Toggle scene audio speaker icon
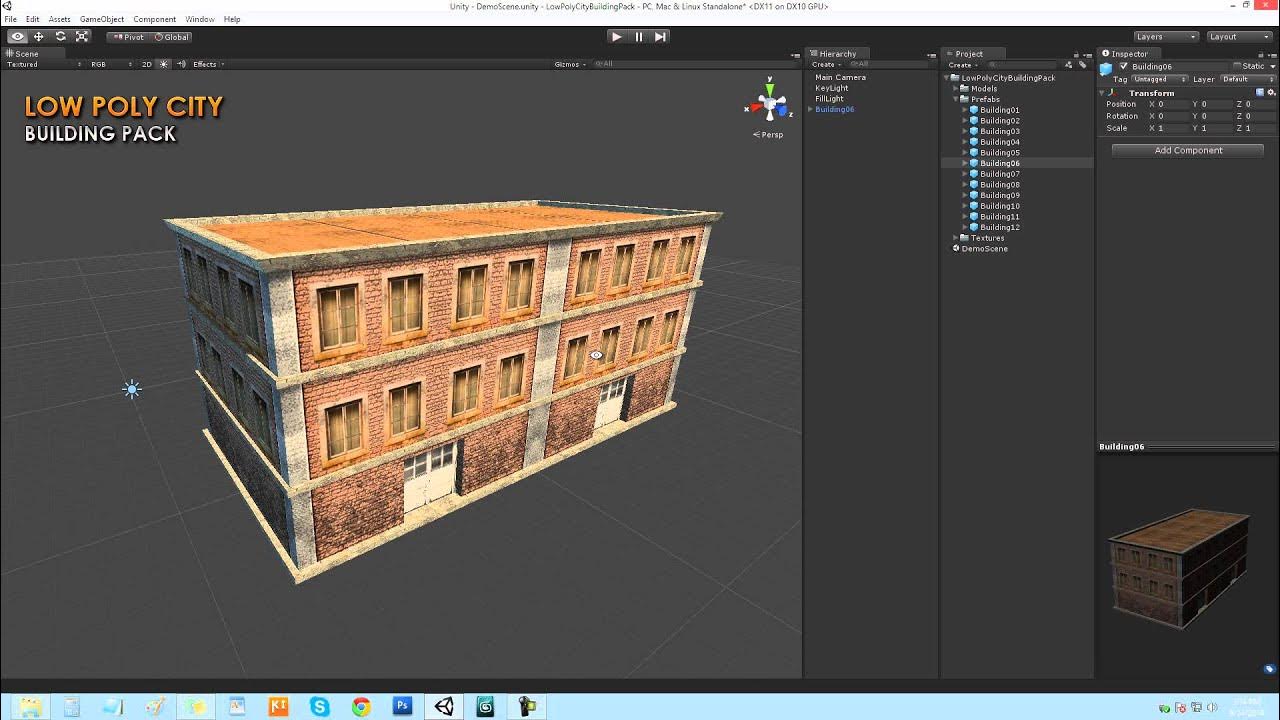 (x=181, y=64)
